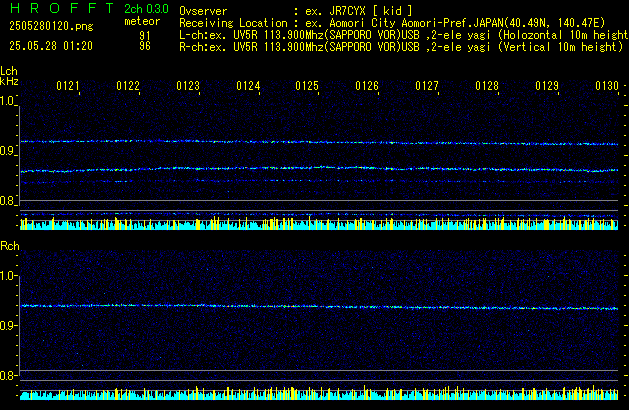Image resolution: width=629 pixels, height=410 pixels.
Task: Select the 0130 time marker
Action: coord(607,86)
